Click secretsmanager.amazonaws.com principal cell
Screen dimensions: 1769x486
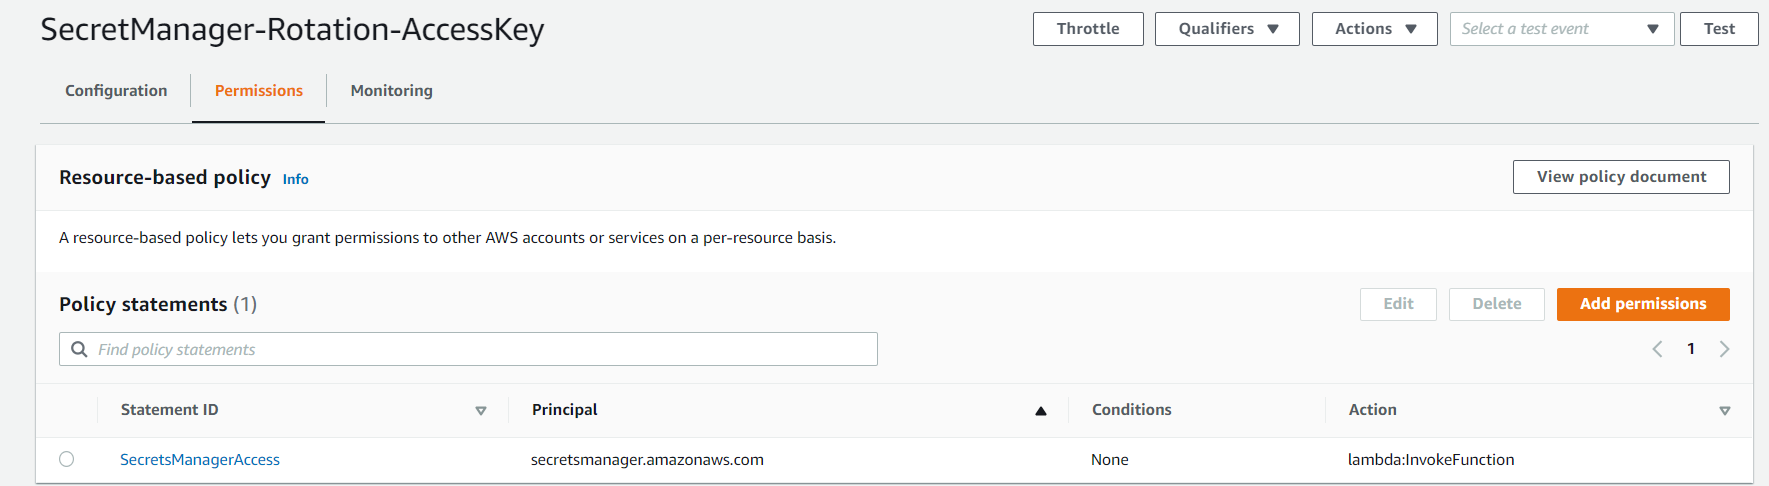647,460
